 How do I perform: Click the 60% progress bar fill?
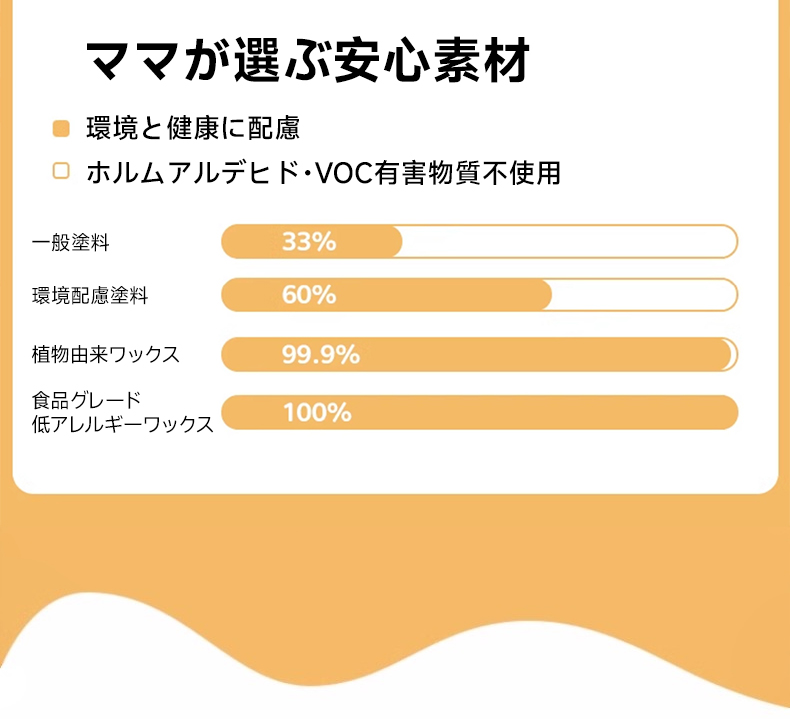[x=386, y=295]
